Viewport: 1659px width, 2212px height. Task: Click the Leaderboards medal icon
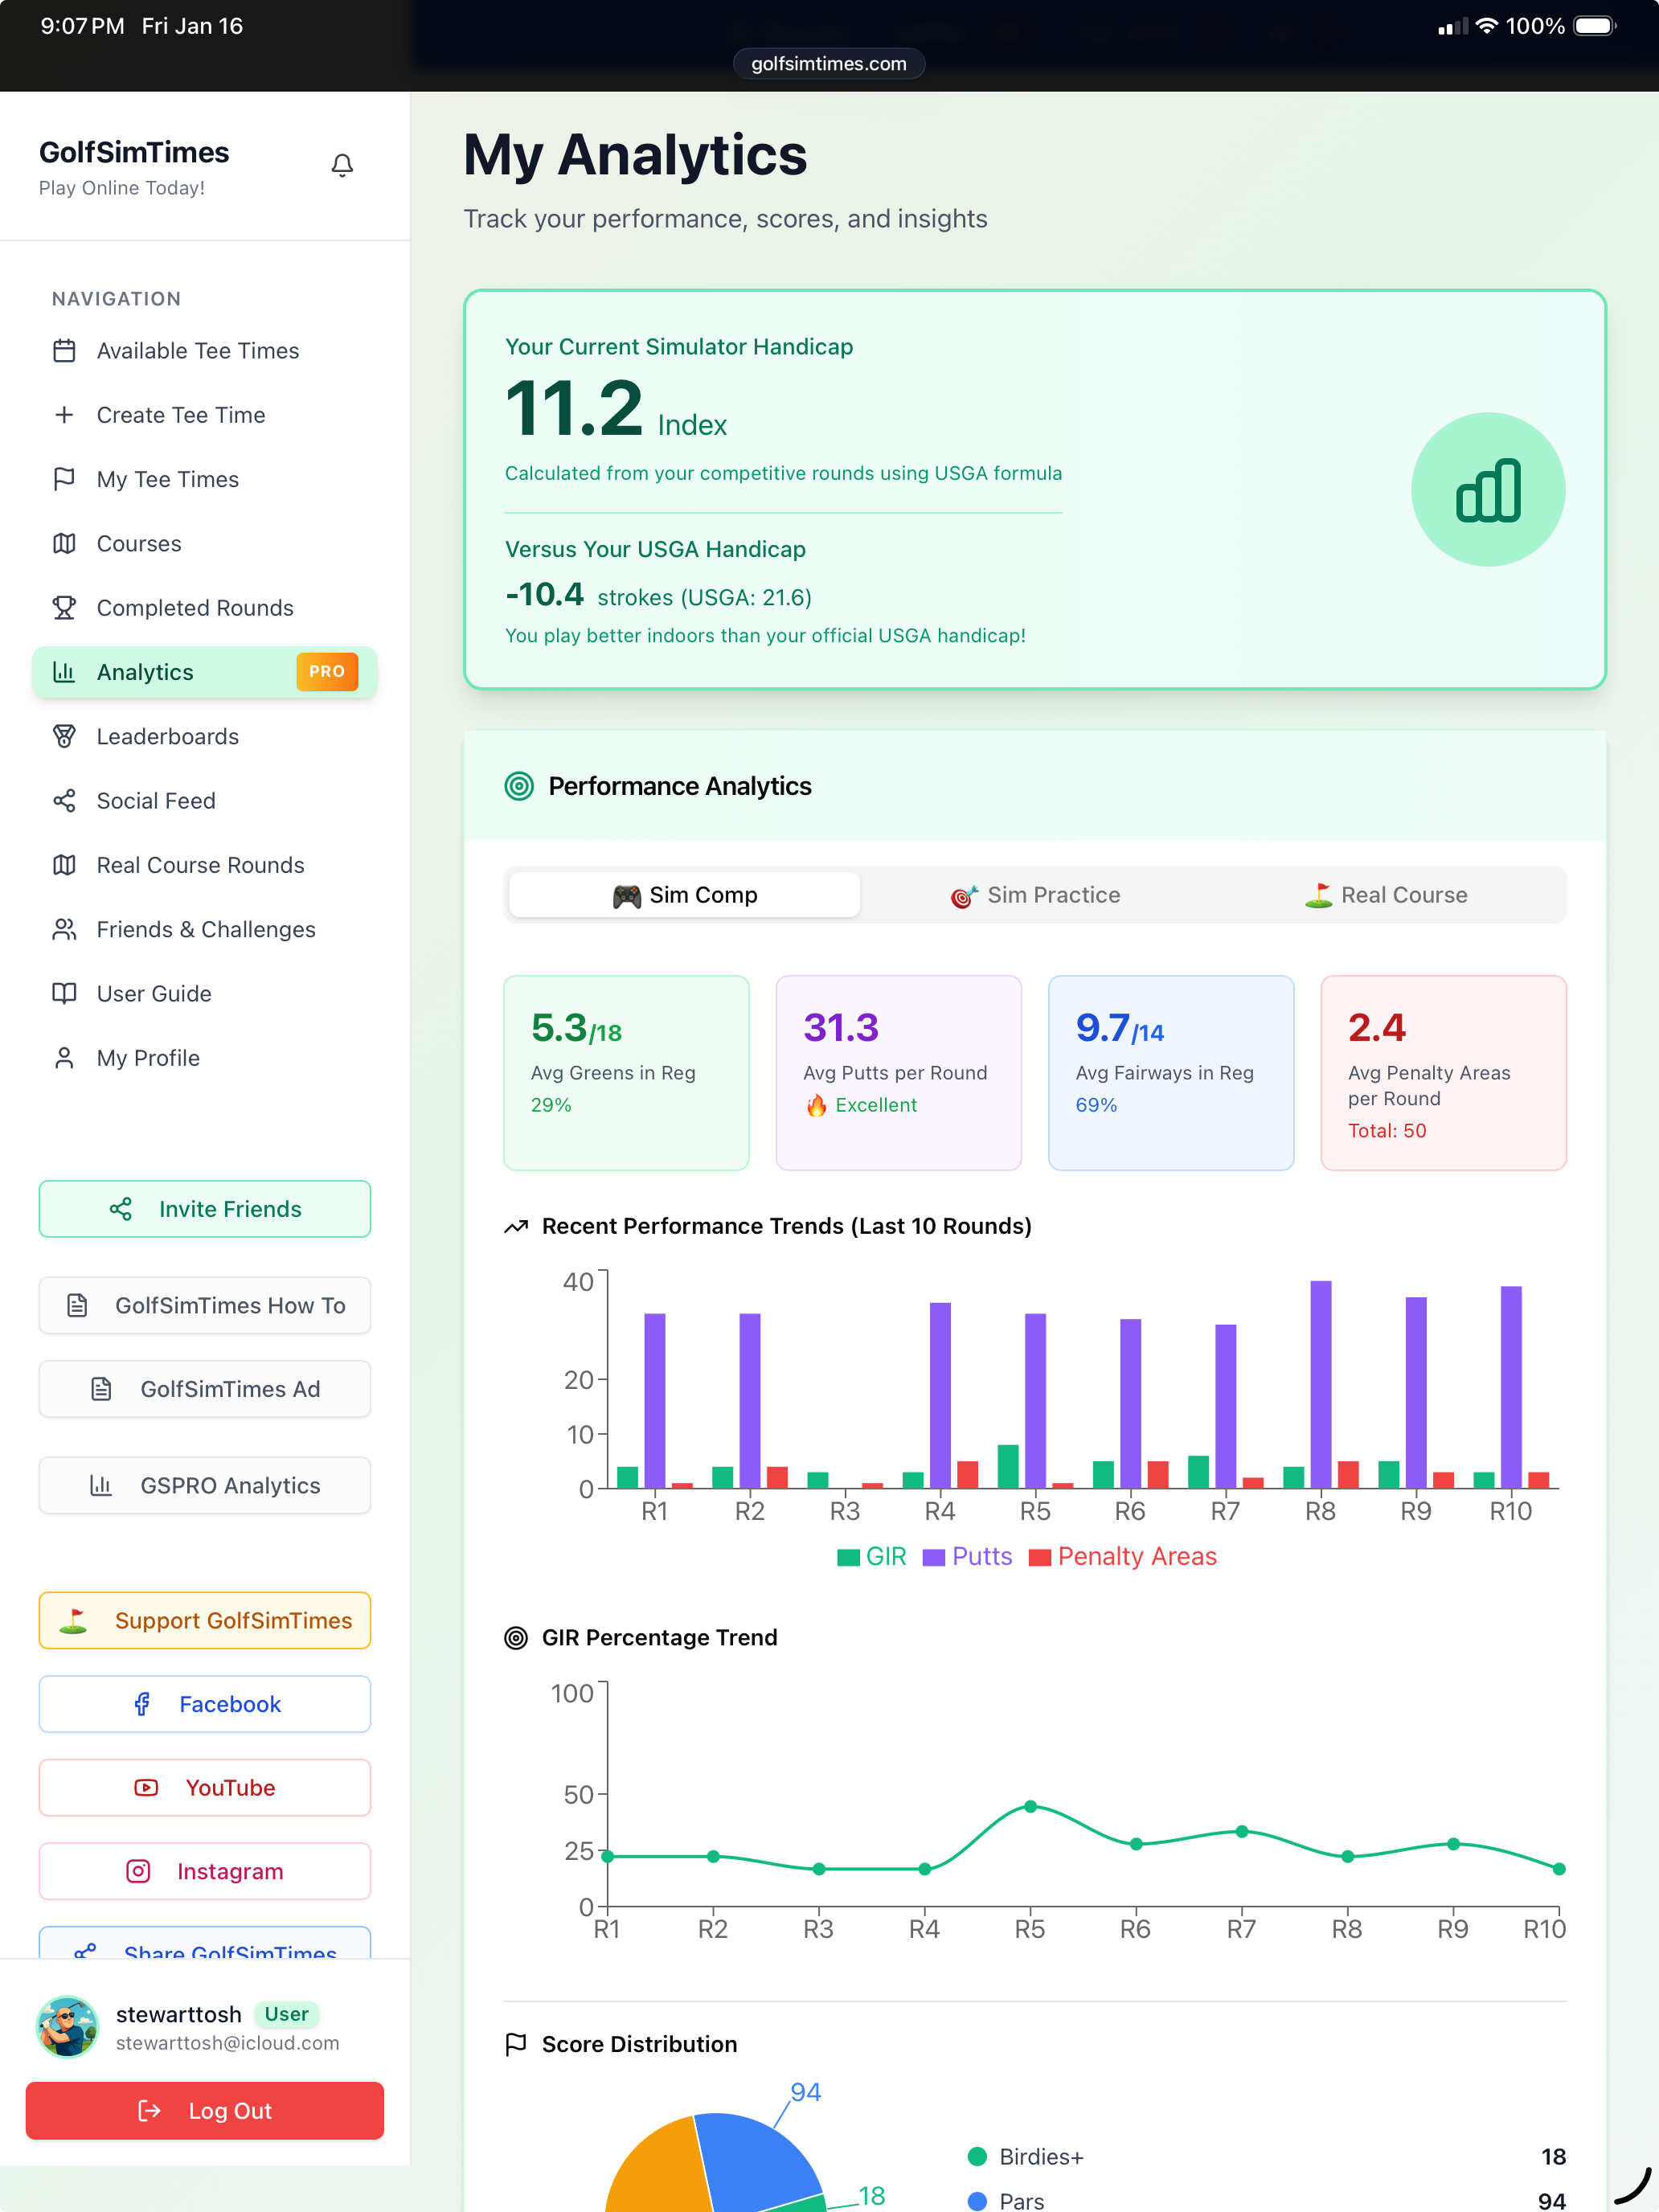[64, 736]
